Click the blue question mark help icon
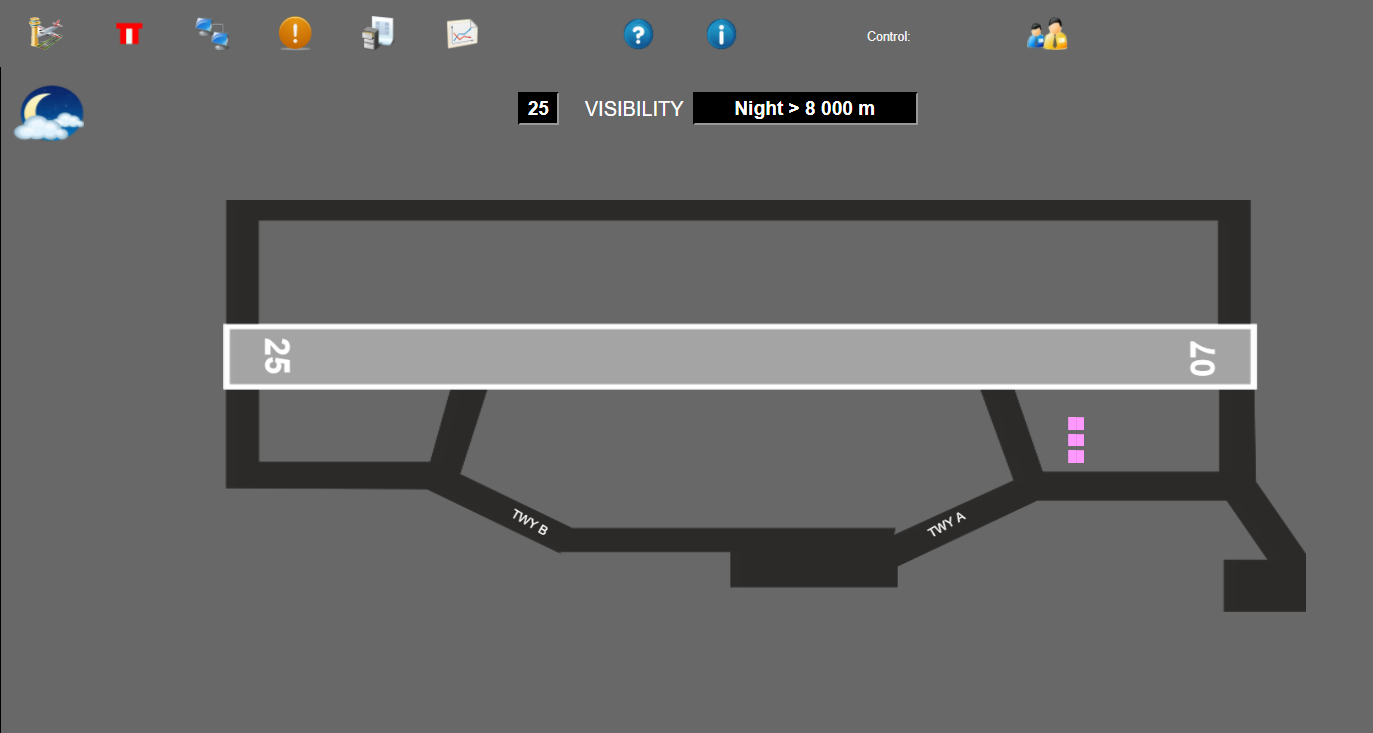This screenshot has height=733, width=1373. pyautogui.click(x=638, y=35)
